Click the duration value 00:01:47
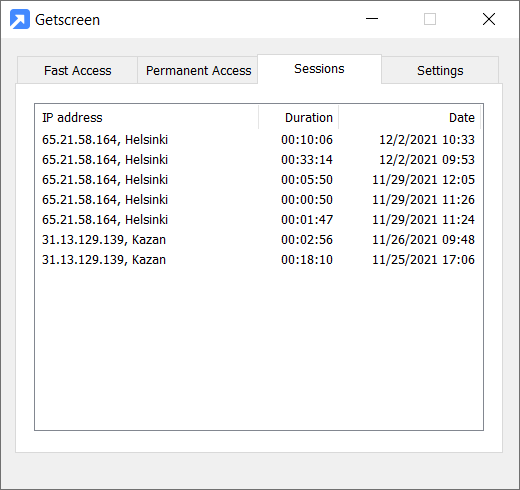Image resolution: width=520 pixels, height=490 pixels. coord(307,220)
